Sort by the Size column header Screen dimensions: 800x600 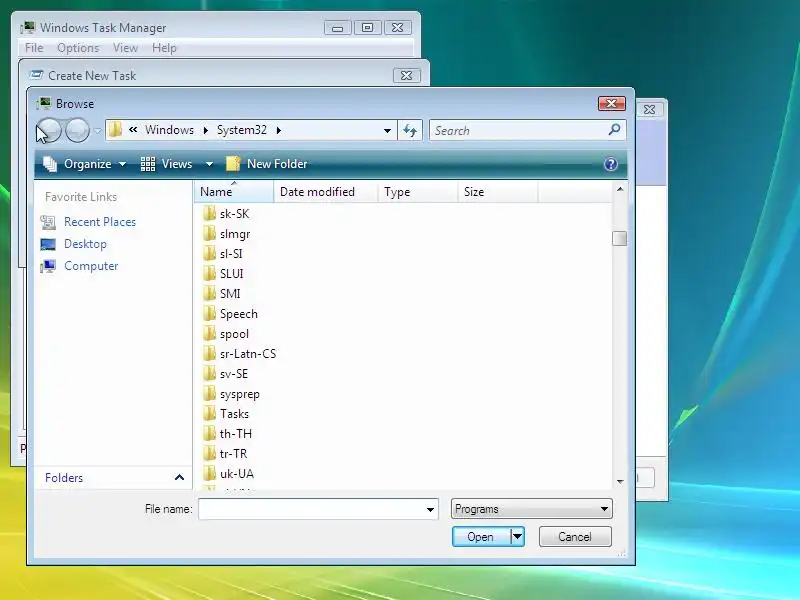(x=498, y=192)
